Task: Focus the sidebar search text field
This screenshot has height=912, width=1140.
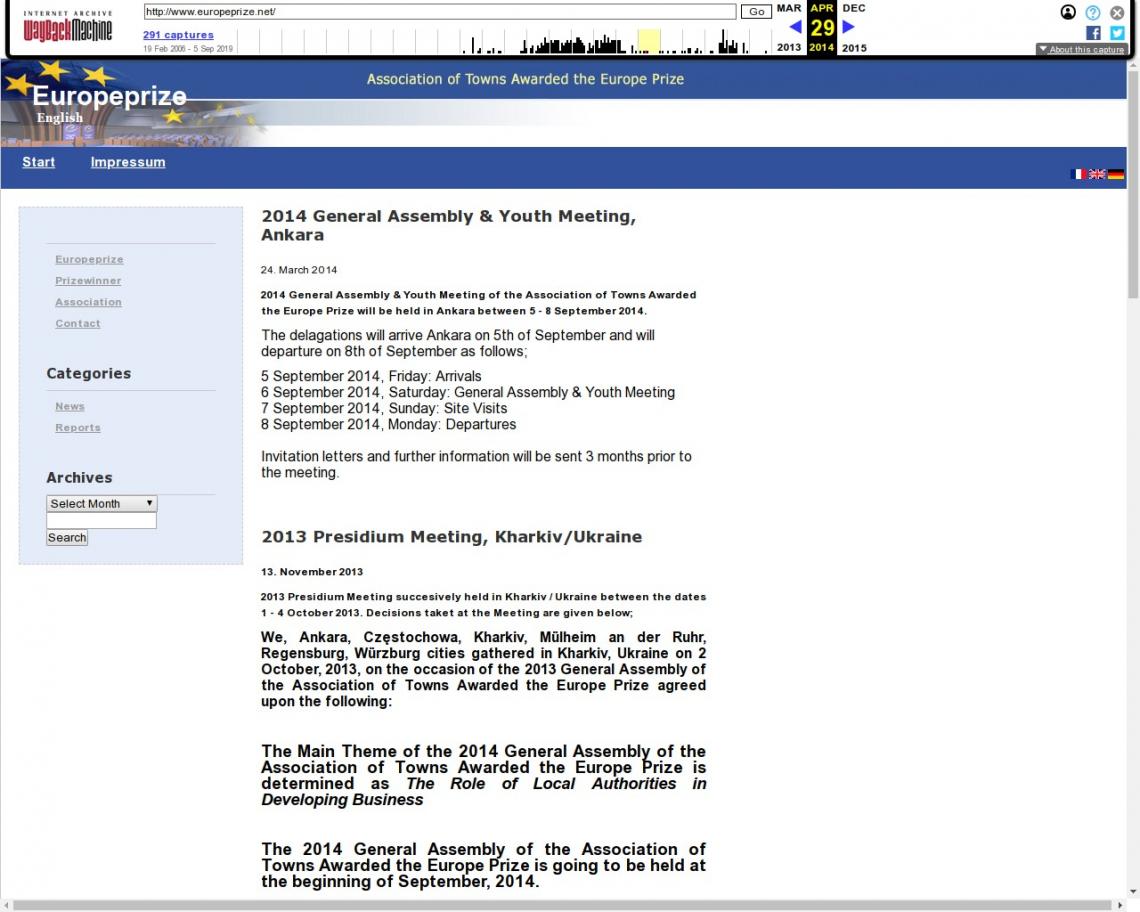Action: 102,521
